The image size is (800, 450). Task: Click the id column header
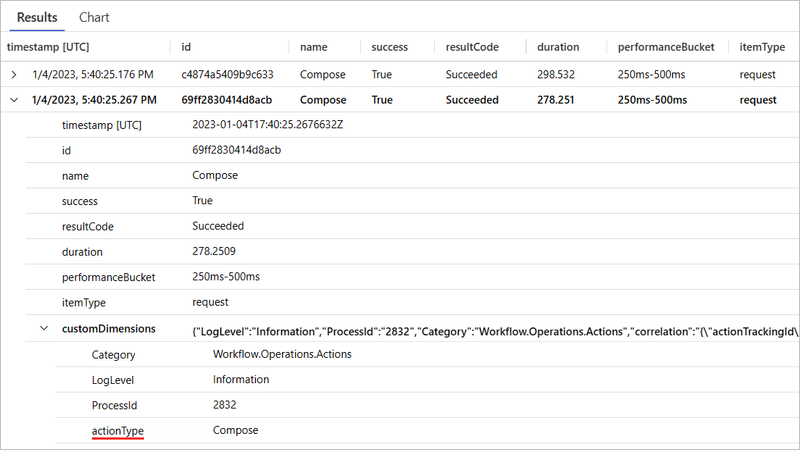pyautogui.click(x=186, y=47)
